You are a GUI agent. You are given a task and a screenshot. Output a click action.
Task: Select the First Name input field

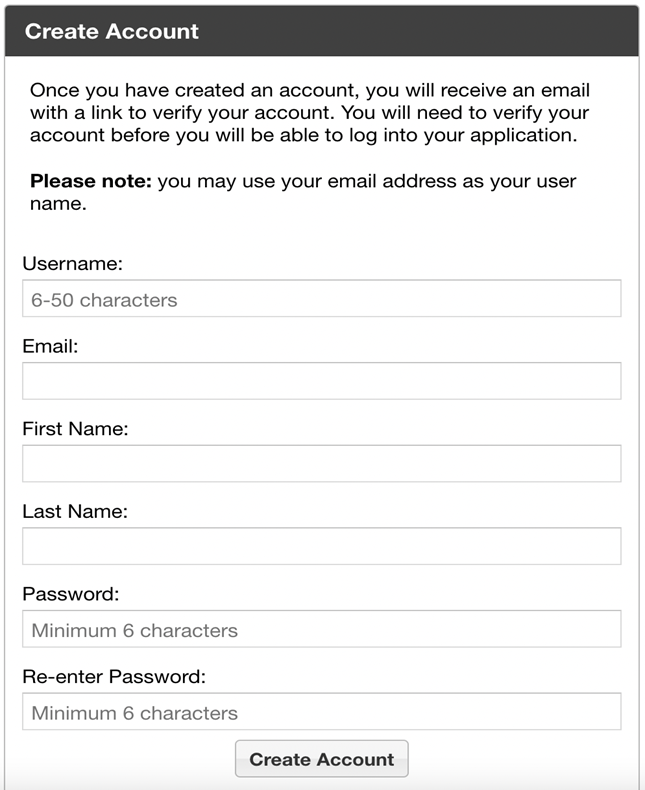pyautogui.click(x=321, y=464)
